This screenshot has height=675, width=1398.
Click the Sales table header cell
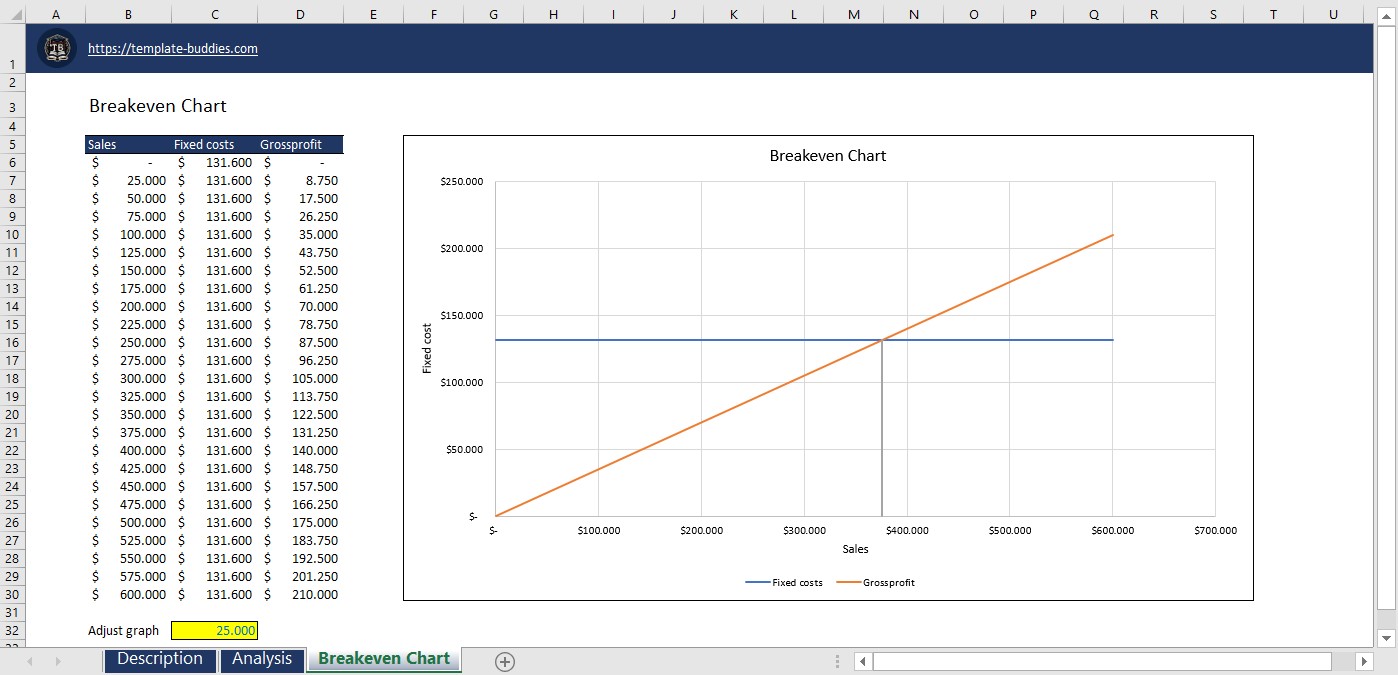(x=128, y=144)
